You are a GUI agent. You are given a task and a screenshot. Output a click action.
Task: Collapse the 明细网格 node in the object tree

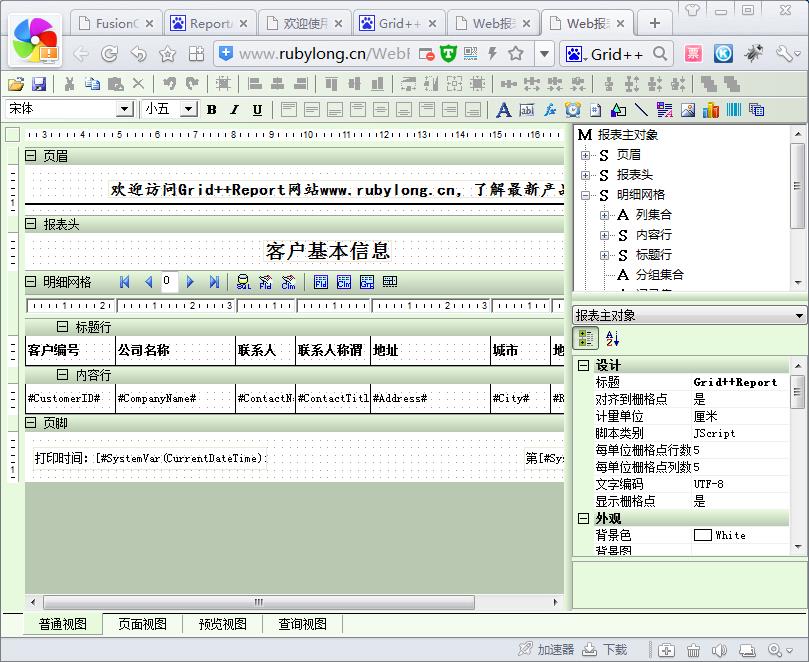click(x=585, y=195)
